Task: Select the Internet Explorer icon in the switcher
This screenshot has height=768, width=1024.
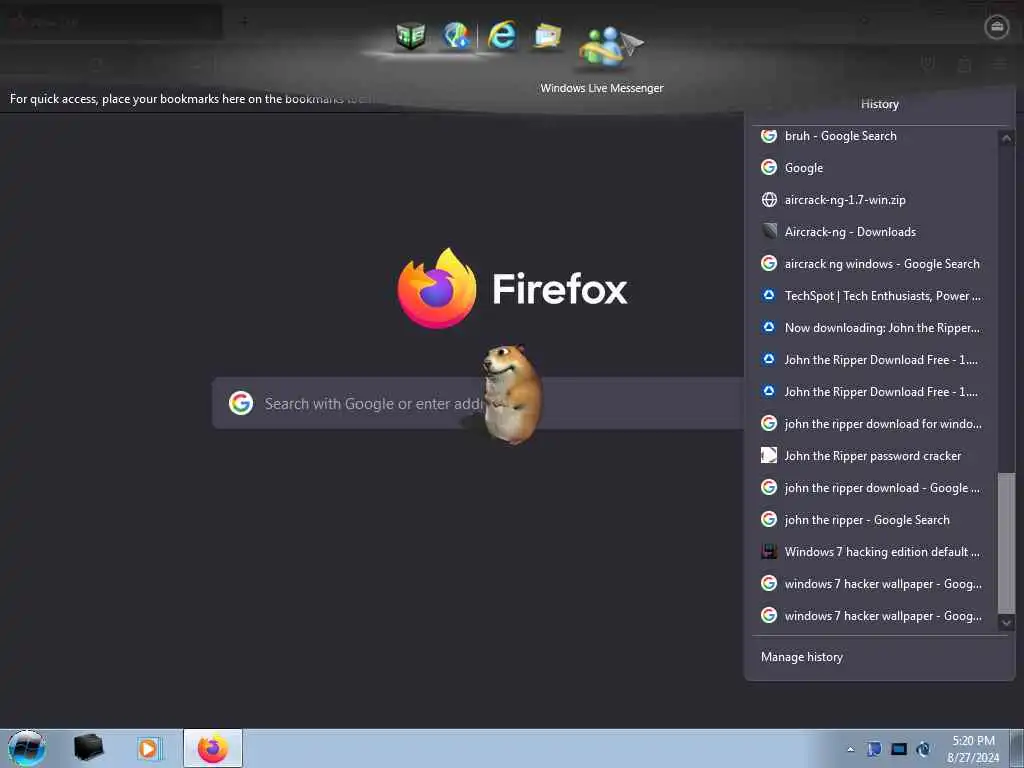Action: point(502,35)
